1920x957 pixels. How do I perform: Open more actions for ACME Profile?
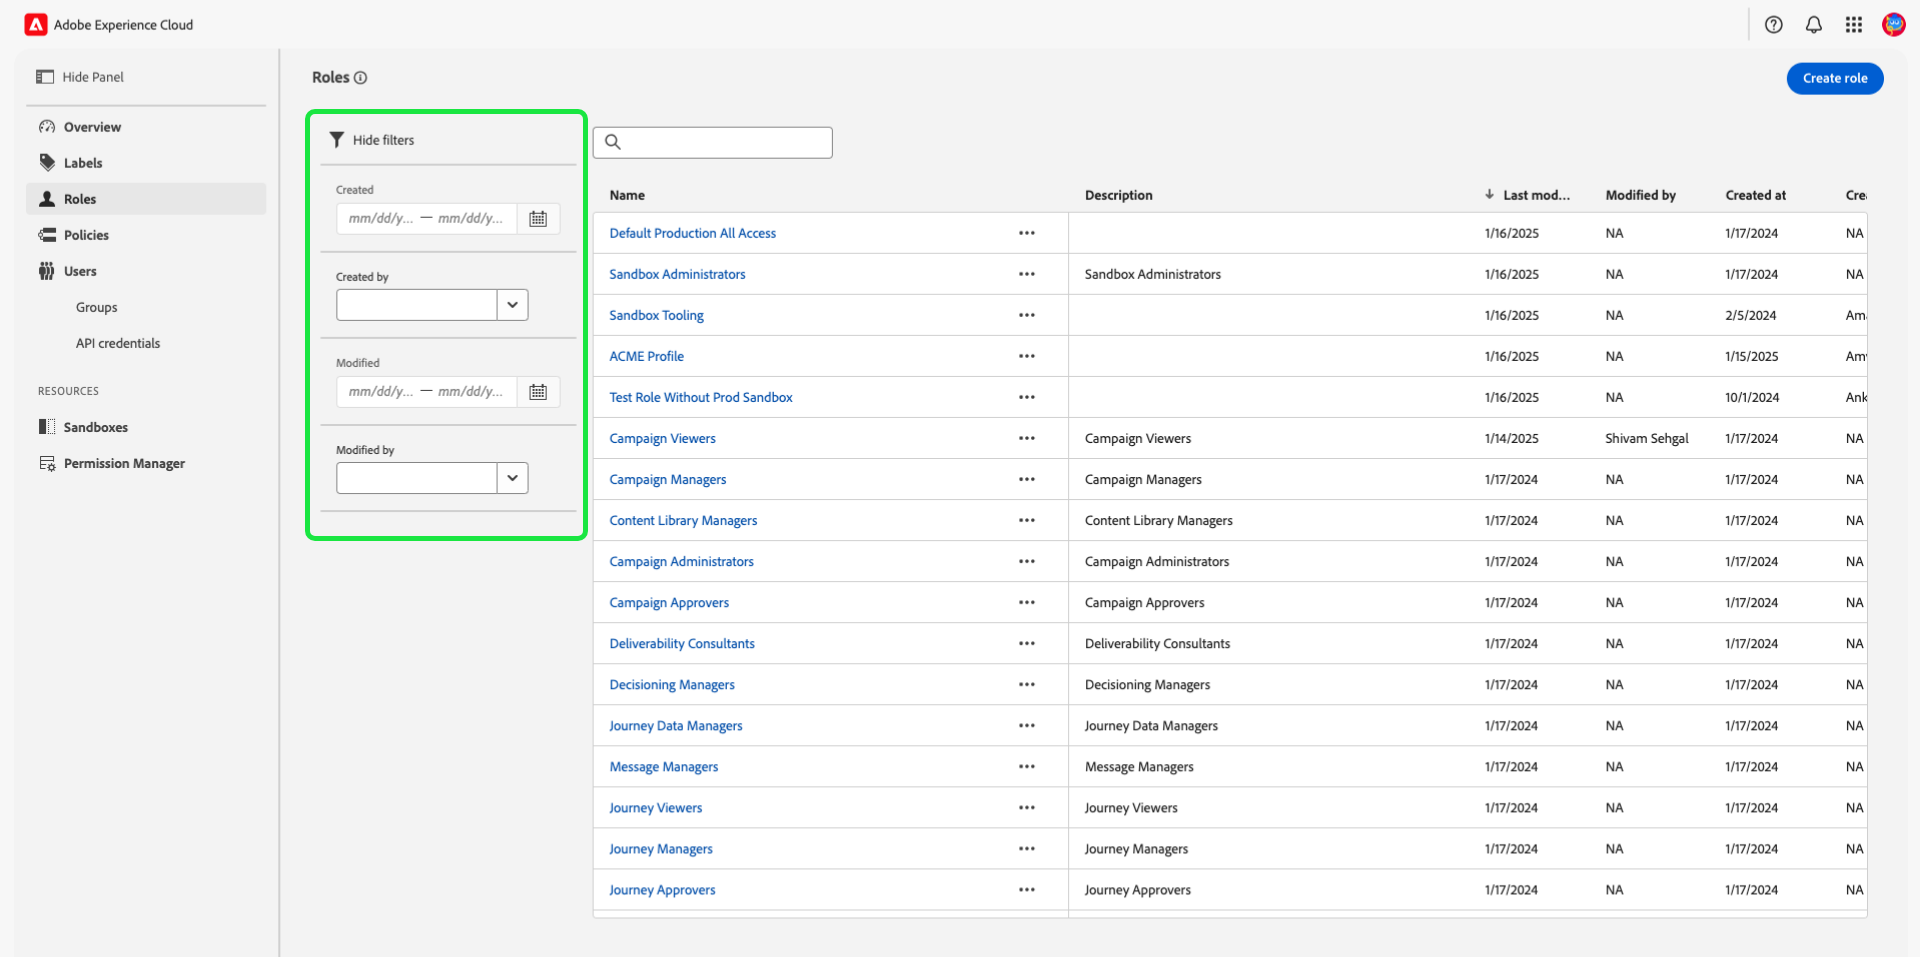[x=1027, y=356]
